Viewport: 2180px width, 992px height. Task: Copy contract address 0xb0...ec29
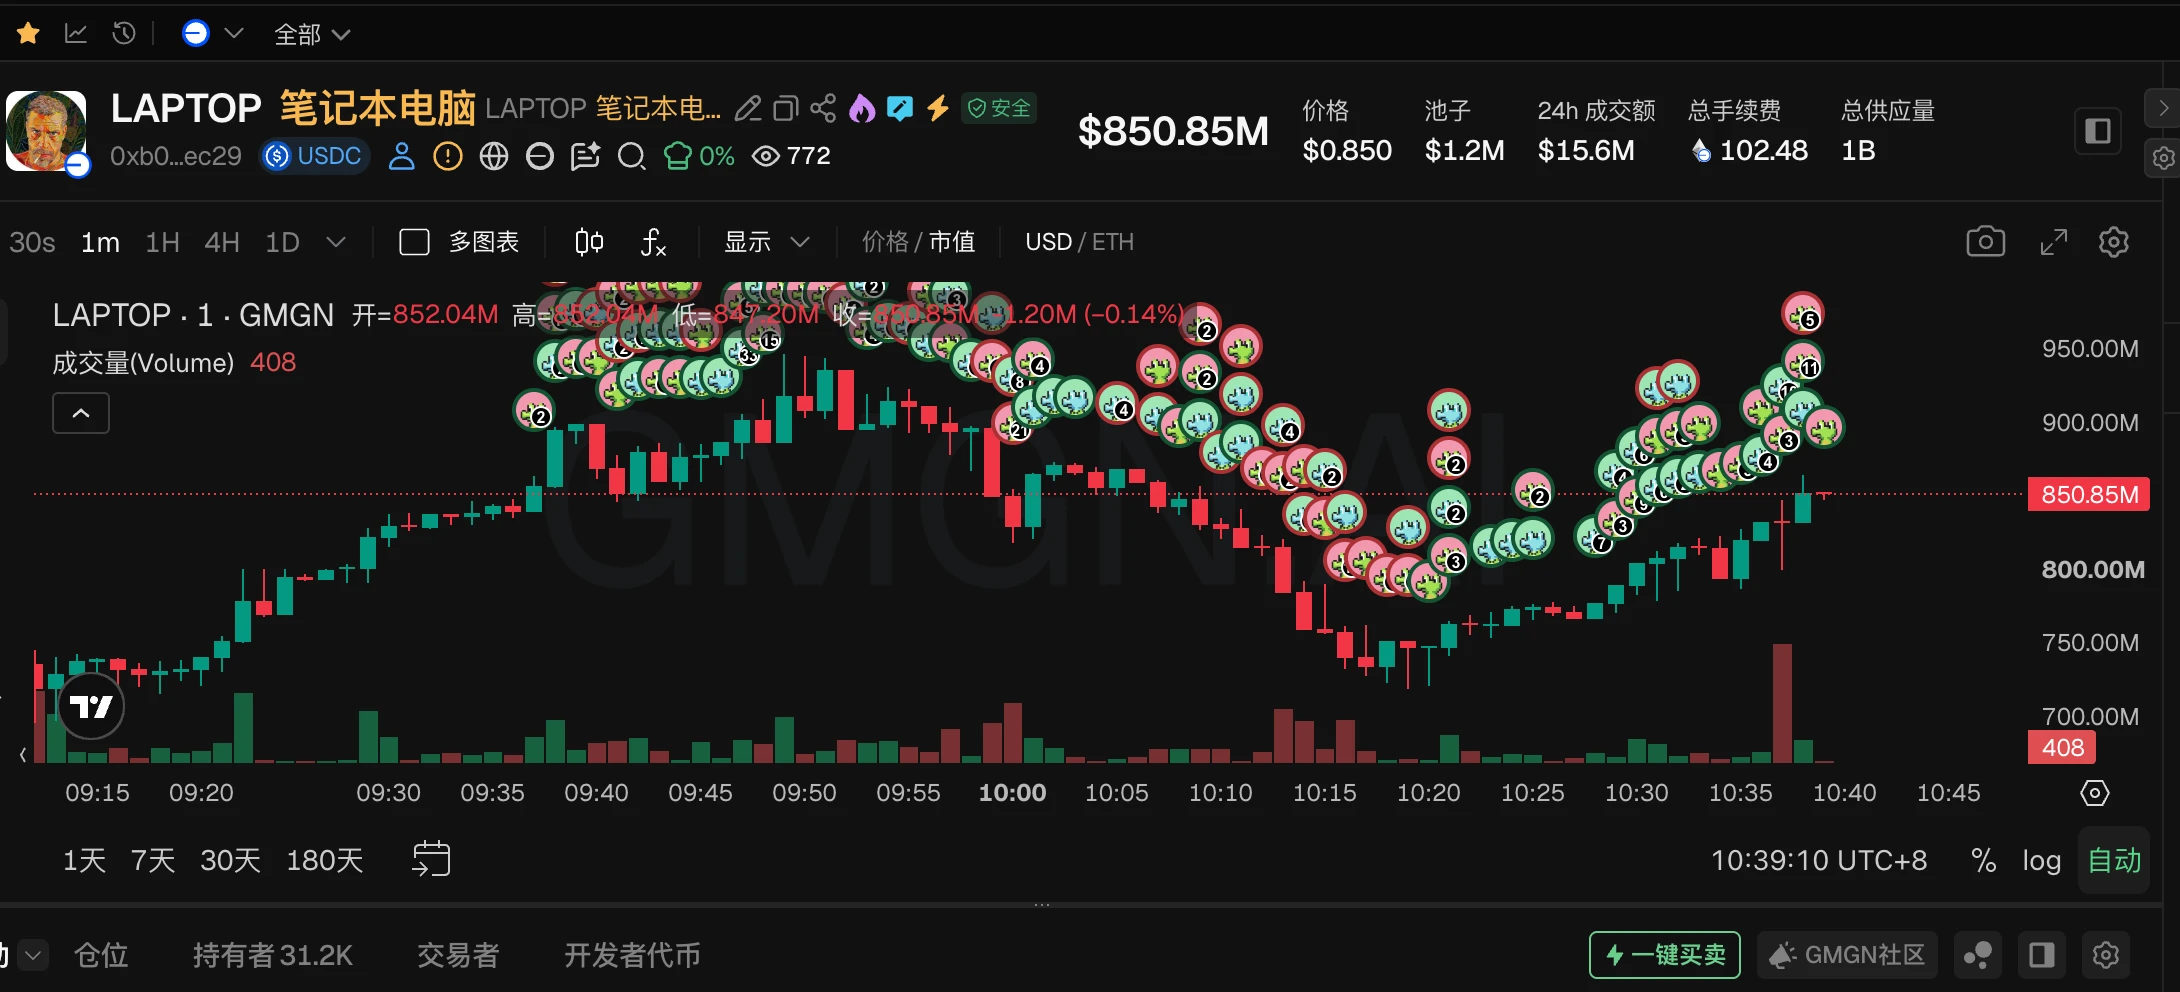coord(176,156)
